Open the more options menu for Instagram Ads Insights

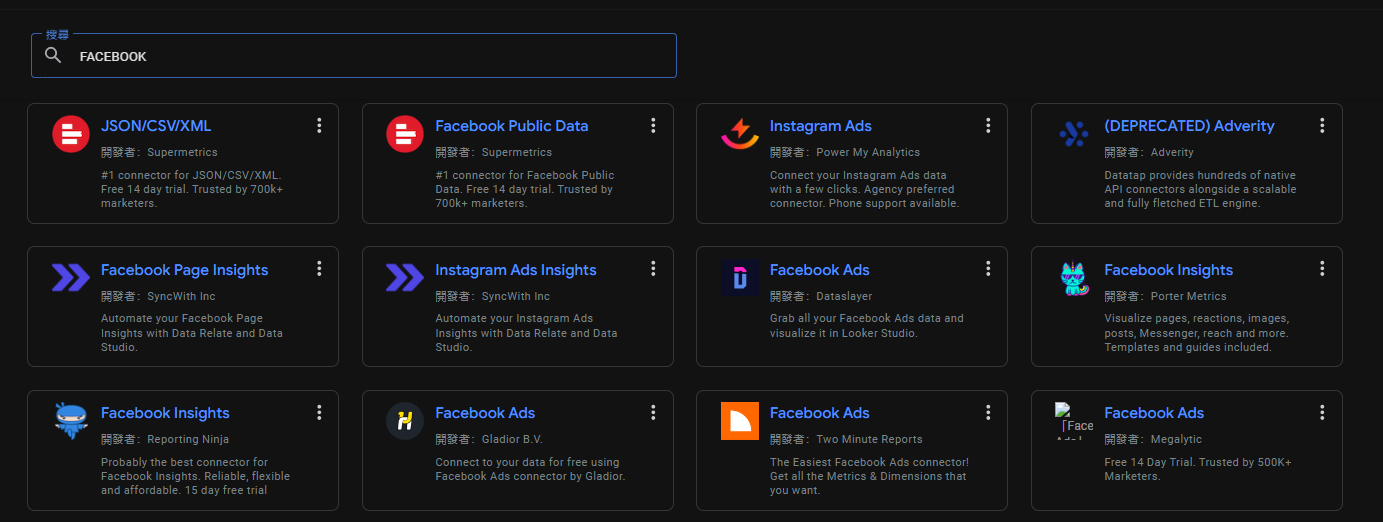point(653,268)
